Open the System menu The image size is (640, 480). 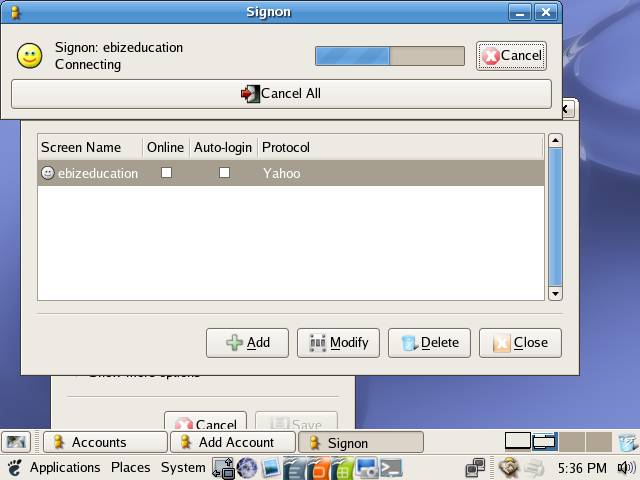tap(183, 467)
